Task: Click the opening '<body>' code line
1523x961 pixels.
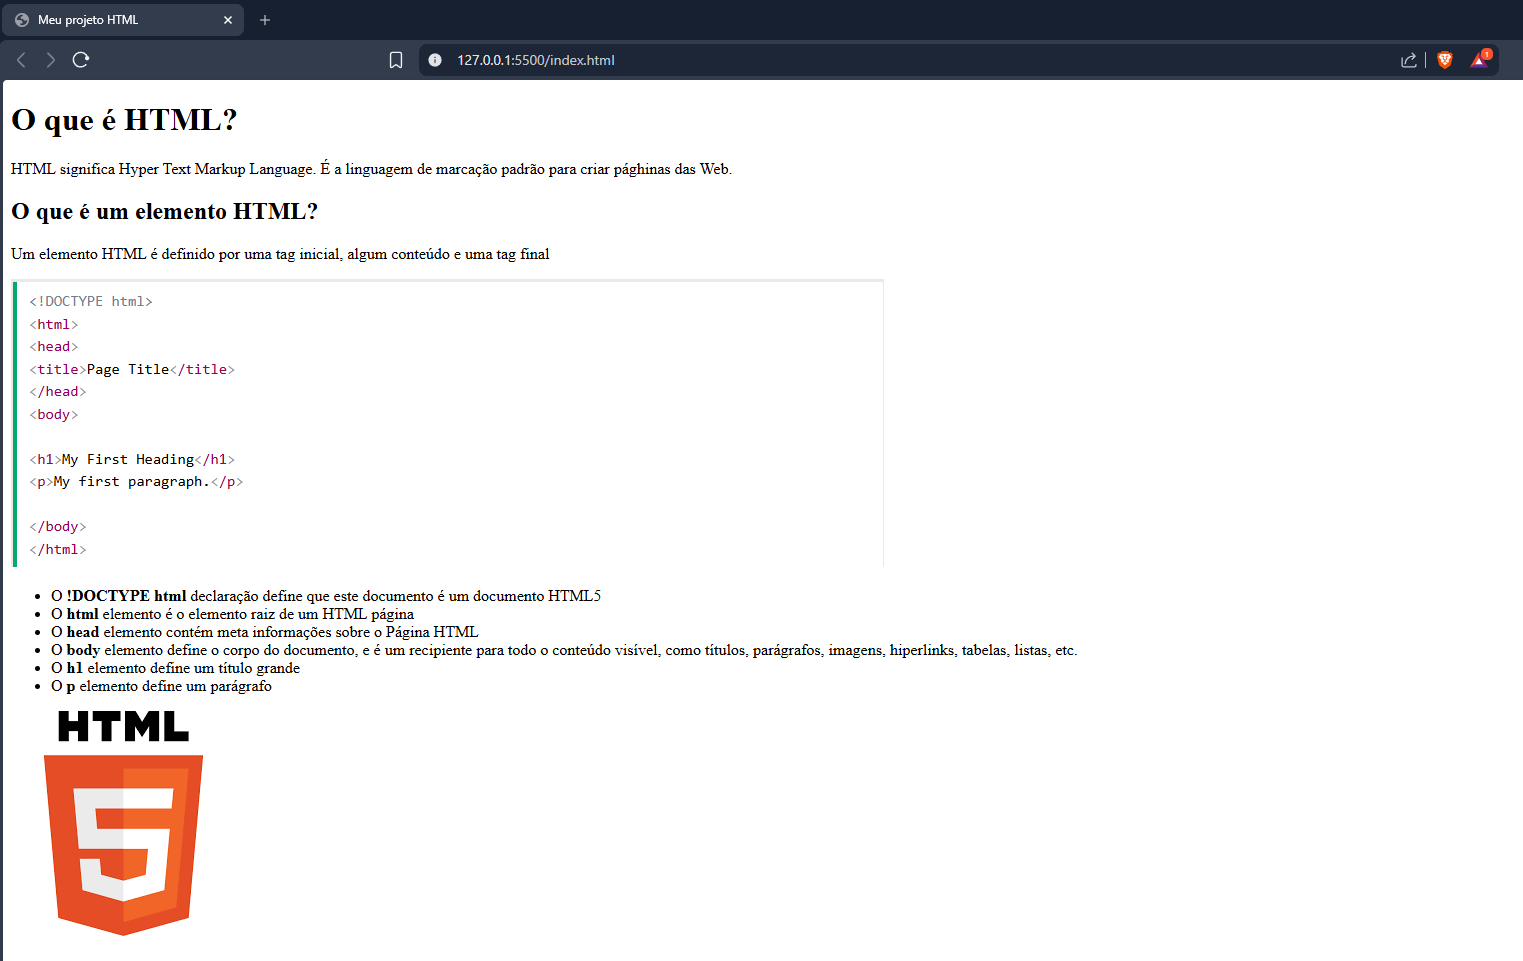Action: tap(54, 414)
